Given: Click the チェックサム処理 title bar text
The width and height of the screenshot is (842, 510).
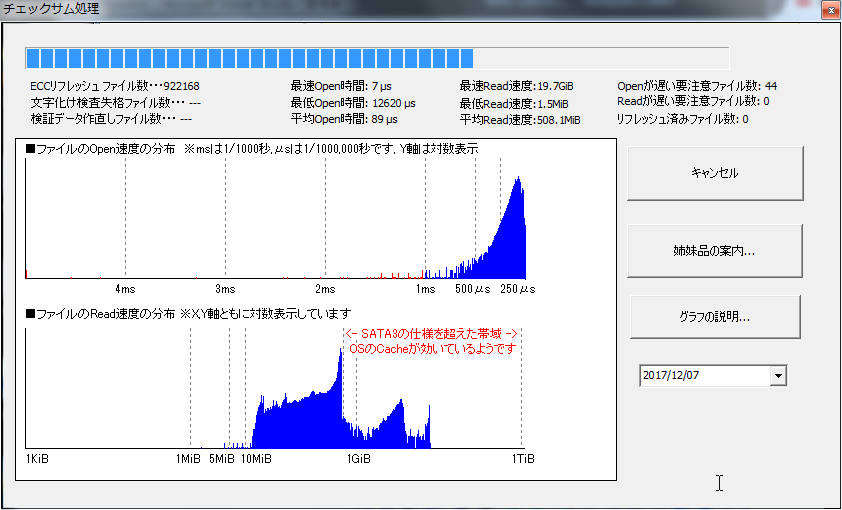Looking at the screenshot, I should click(x=51, y=9).
